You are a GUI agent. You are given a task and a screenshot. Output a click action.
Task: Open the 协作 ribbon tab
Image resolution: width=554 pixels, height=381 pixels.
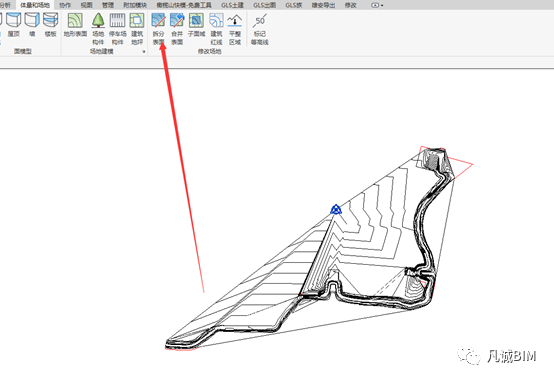point(65,5)
